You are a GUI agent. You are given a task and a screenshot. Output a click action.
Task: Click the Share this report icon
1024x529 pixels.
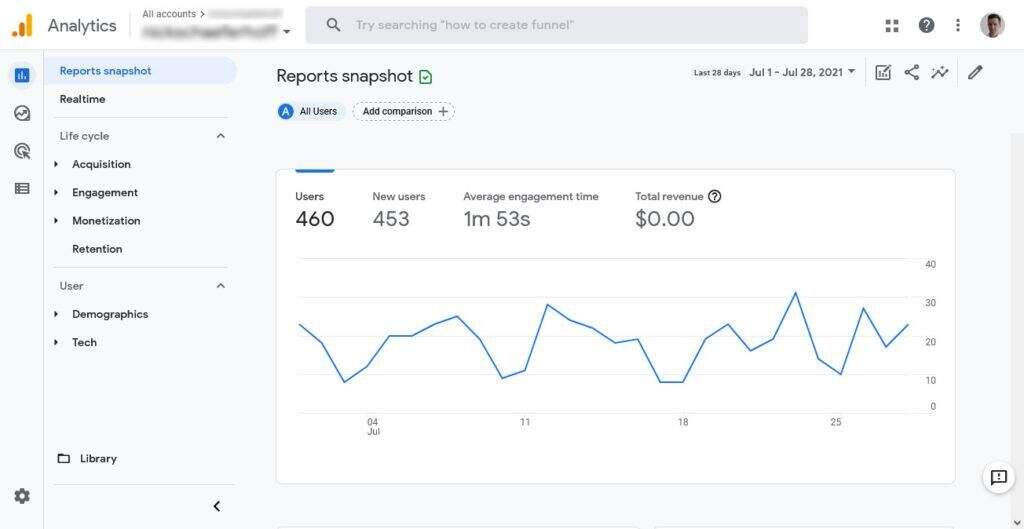pyautogui.click(x=911, y=72)
